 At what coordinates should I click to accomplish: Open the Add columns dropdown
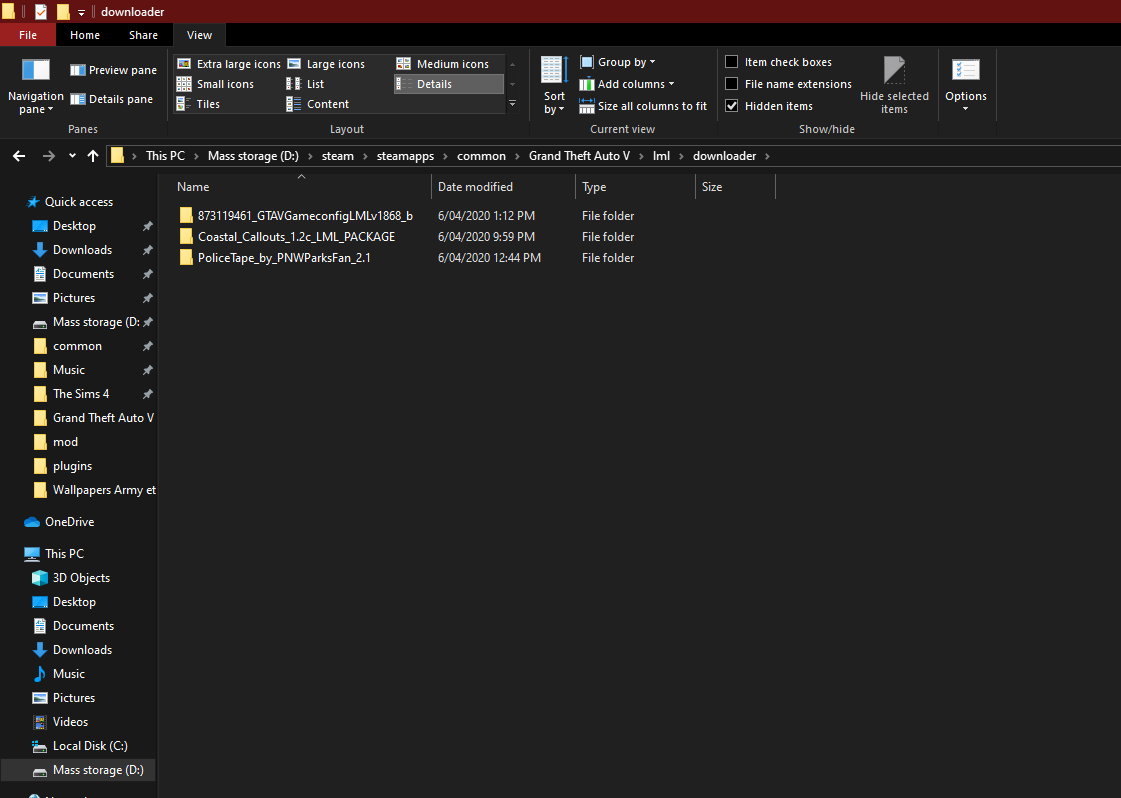tap(627, 84)
